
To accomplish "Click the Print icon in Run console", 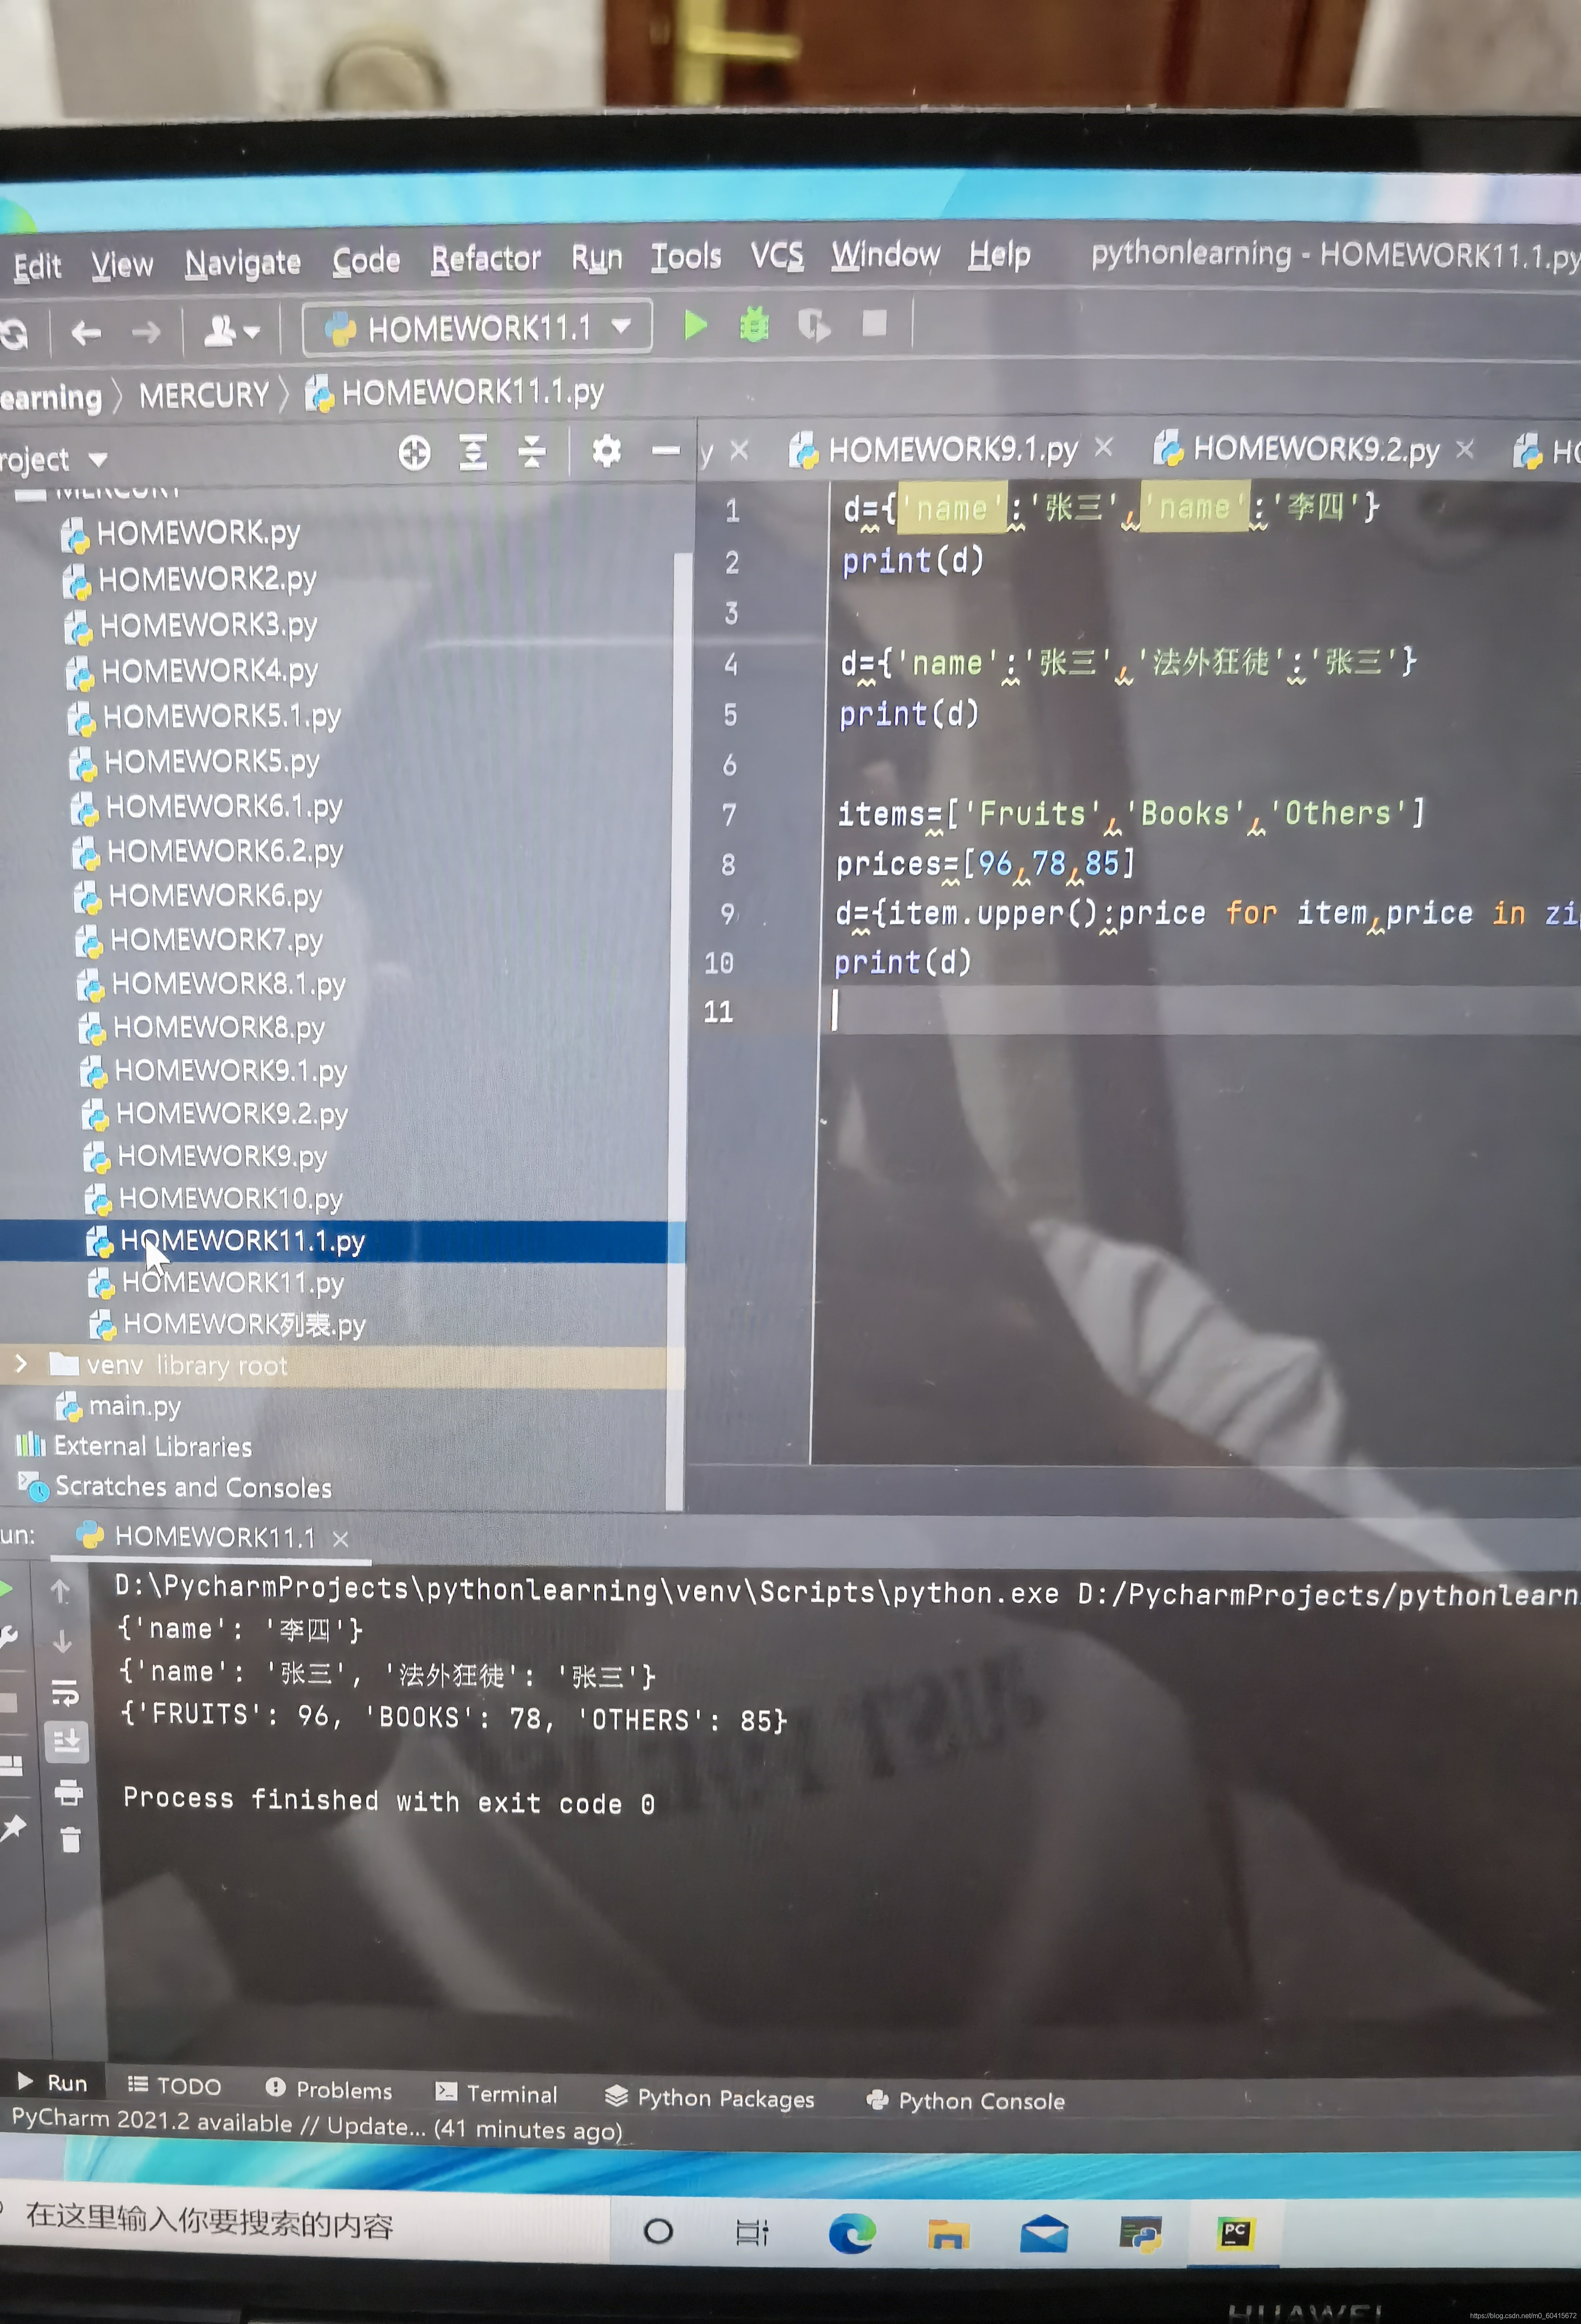I will click(x=68, y=1792).
